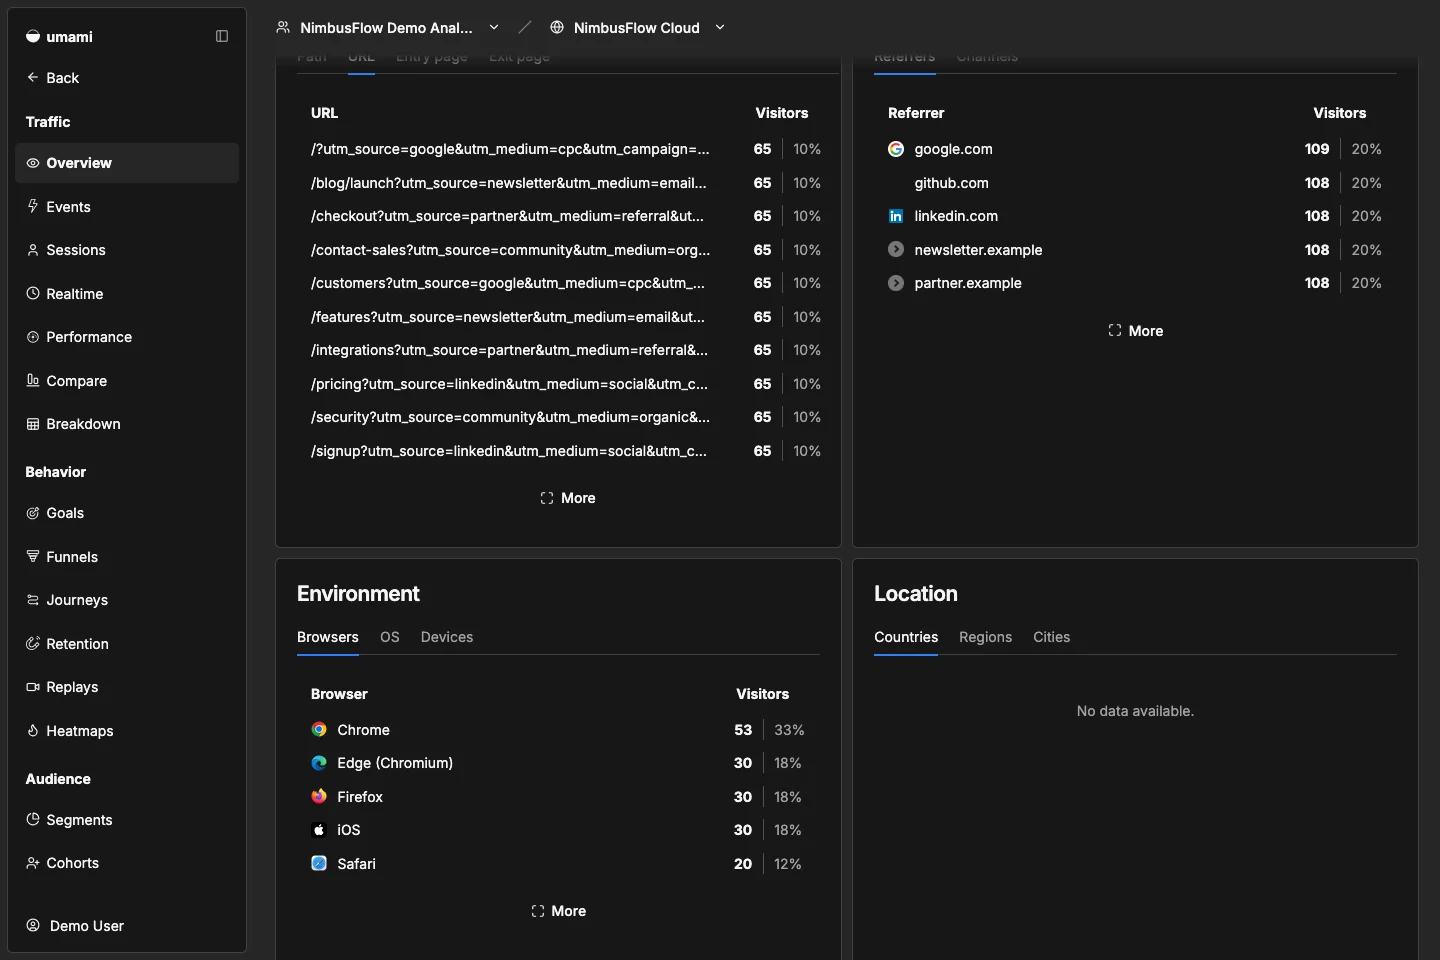The image size is (1440, 960).
Task: Switch to the OS tab
Action: (390, 637)
